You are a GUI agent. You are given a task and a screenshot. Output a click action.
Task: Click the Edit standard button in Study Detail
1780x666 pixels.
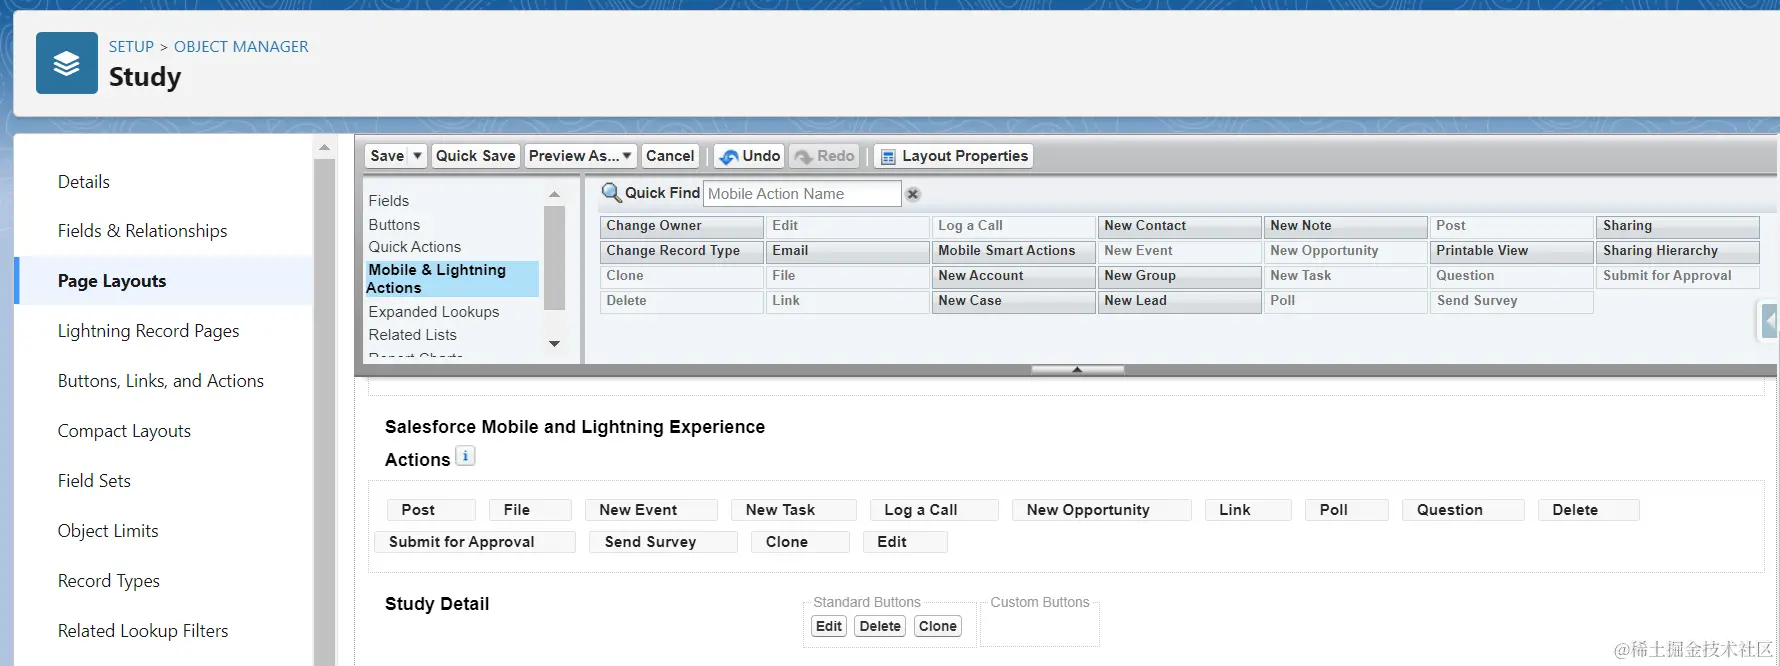pos(829,626)
